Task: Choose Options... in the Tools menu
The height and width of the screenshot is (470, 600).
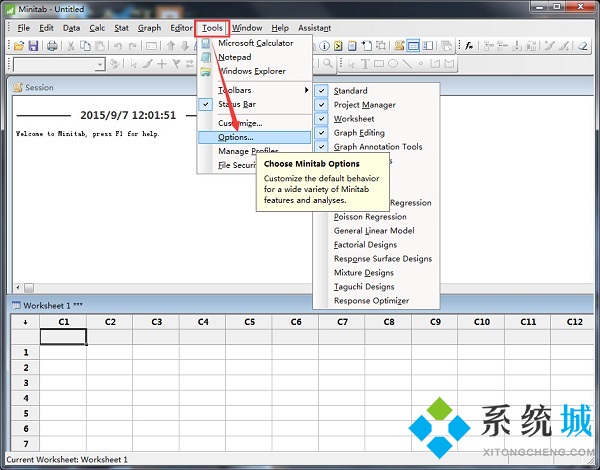Action: 236,137
